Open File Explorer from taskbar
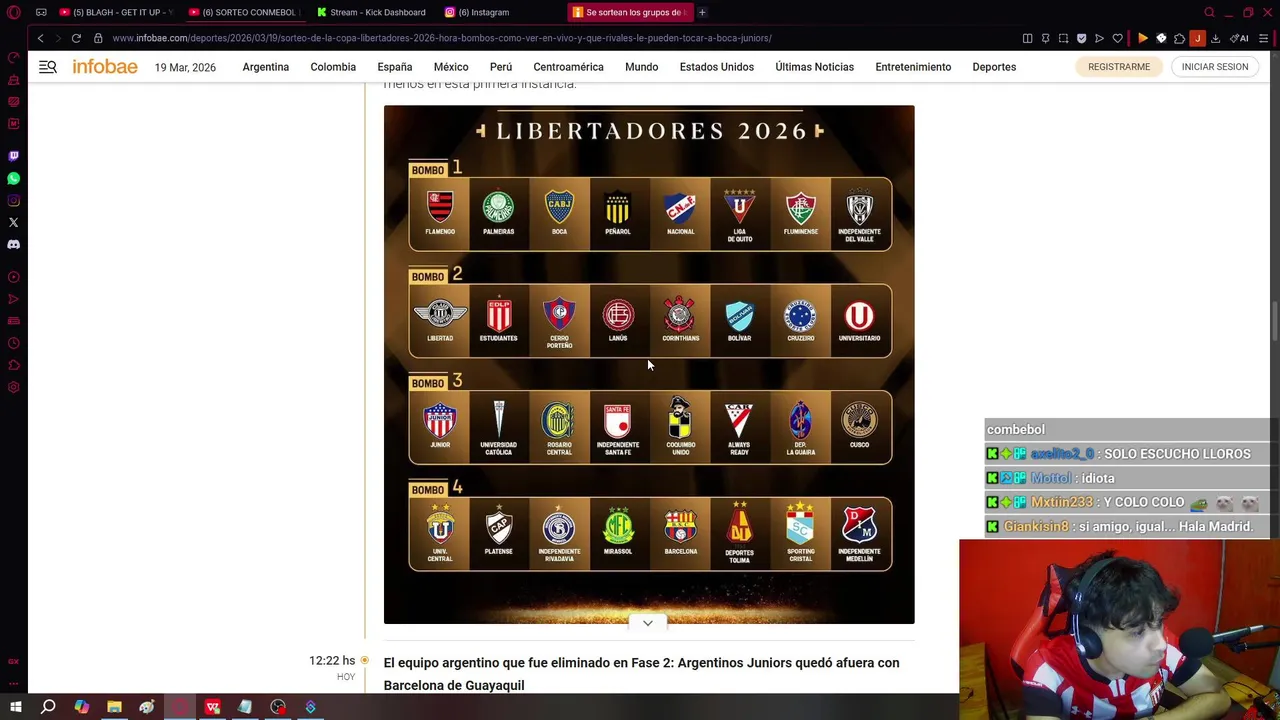Viewport: 1280px width, 720px height. (114, 707)
